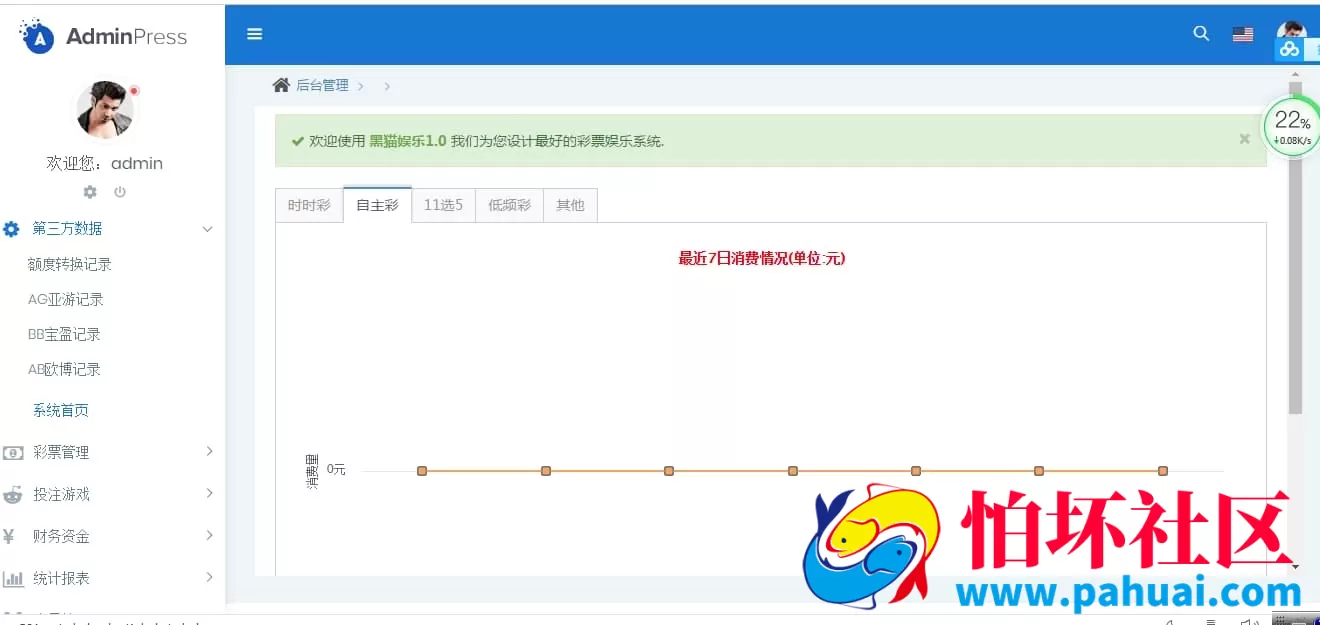The image size is (1320, 625).
Task: Dismiss the green welcome alert
Action: pyautogui.click(x=1244, y=138)
